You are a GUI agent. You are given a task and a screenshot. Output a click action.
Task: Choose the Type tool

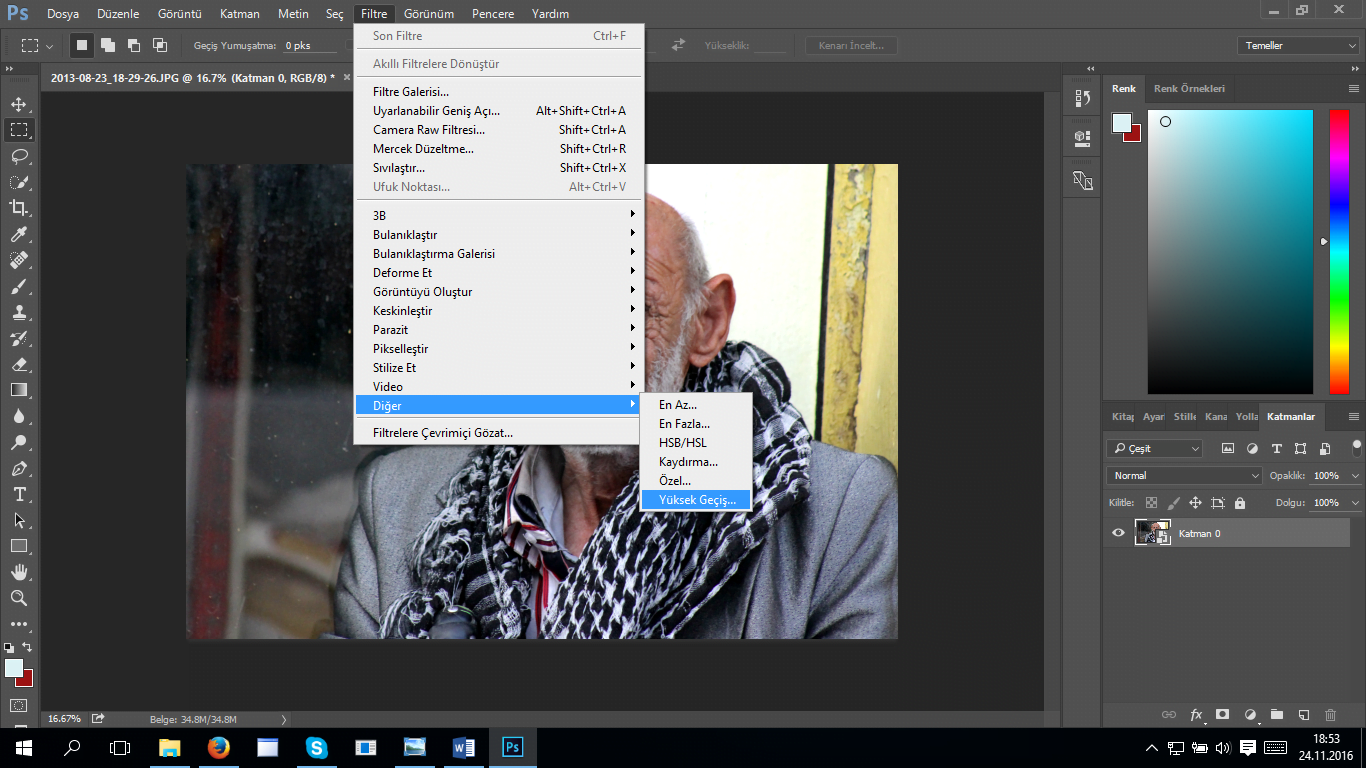click(20, 493)
